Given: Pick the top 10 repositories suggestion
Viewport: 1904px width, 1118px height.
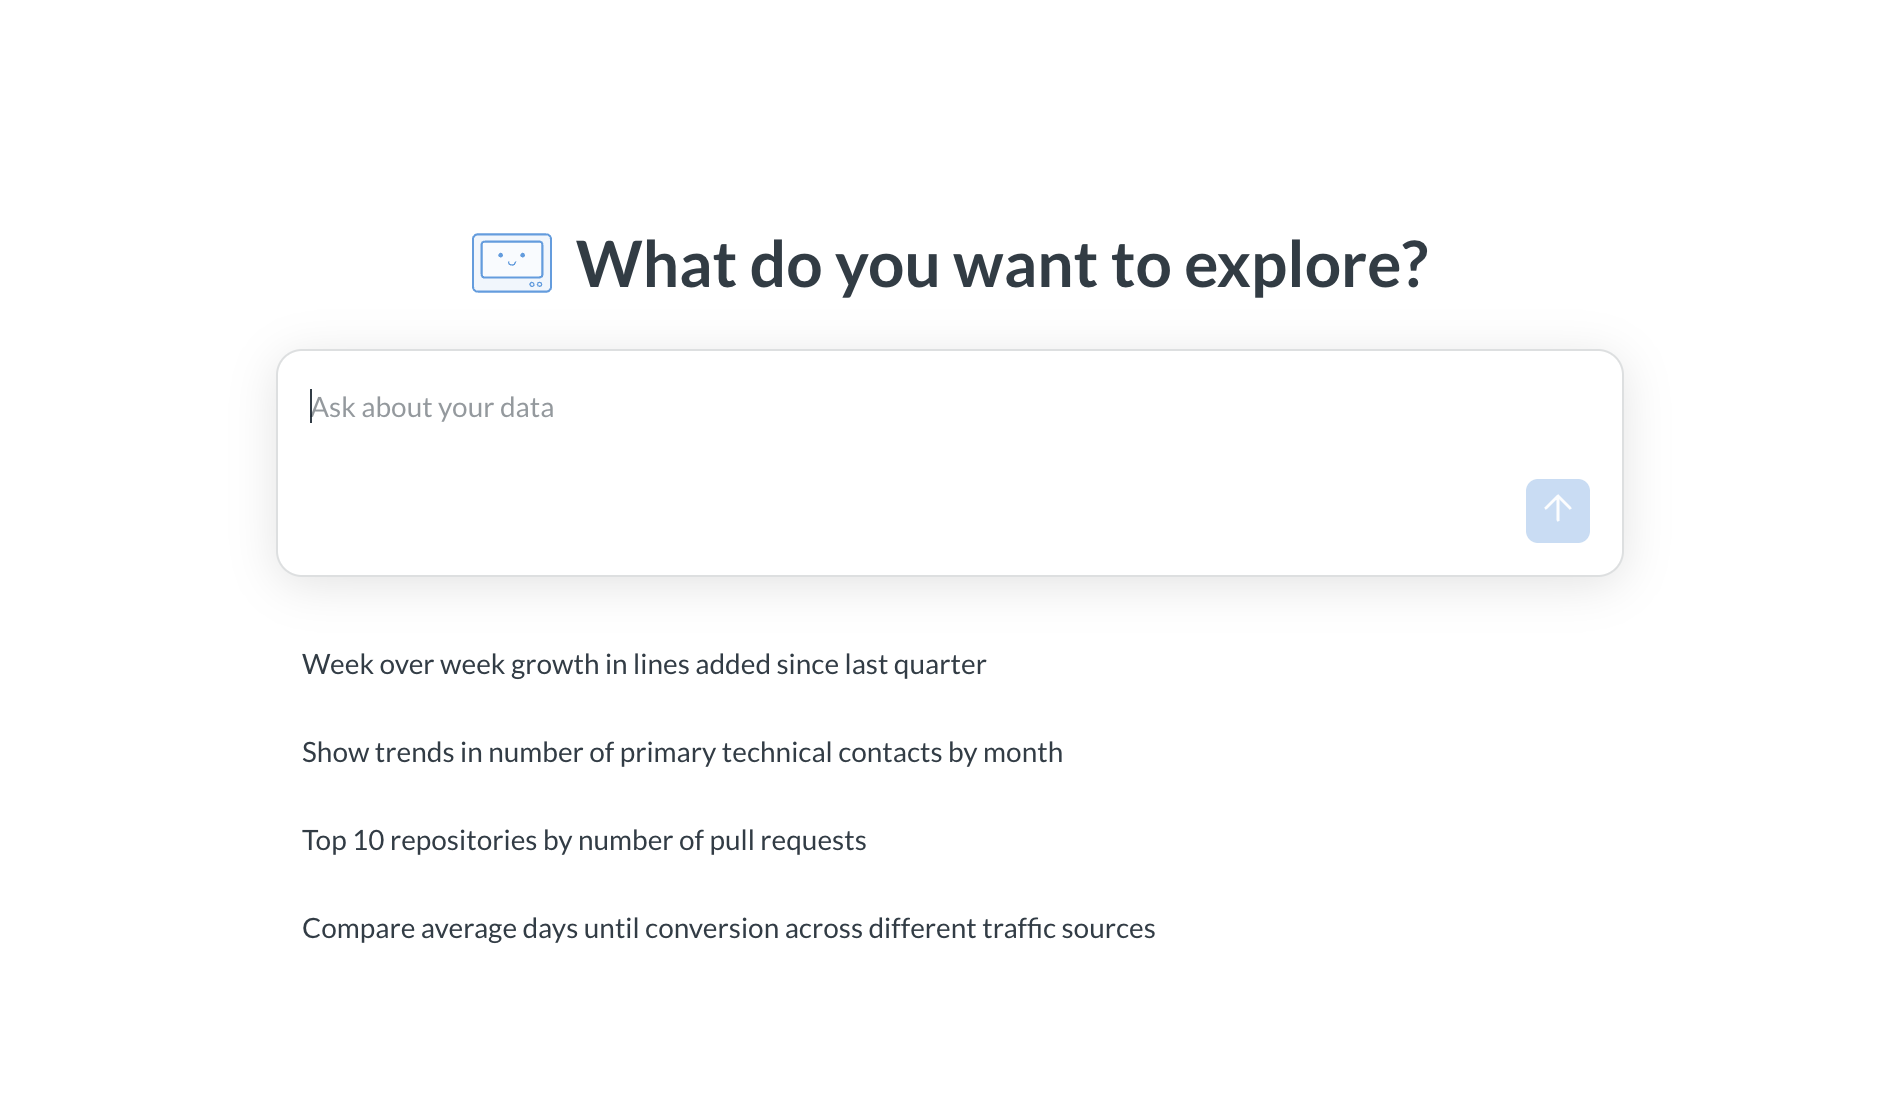Looking at the screenshot, I should pos(584,841).
